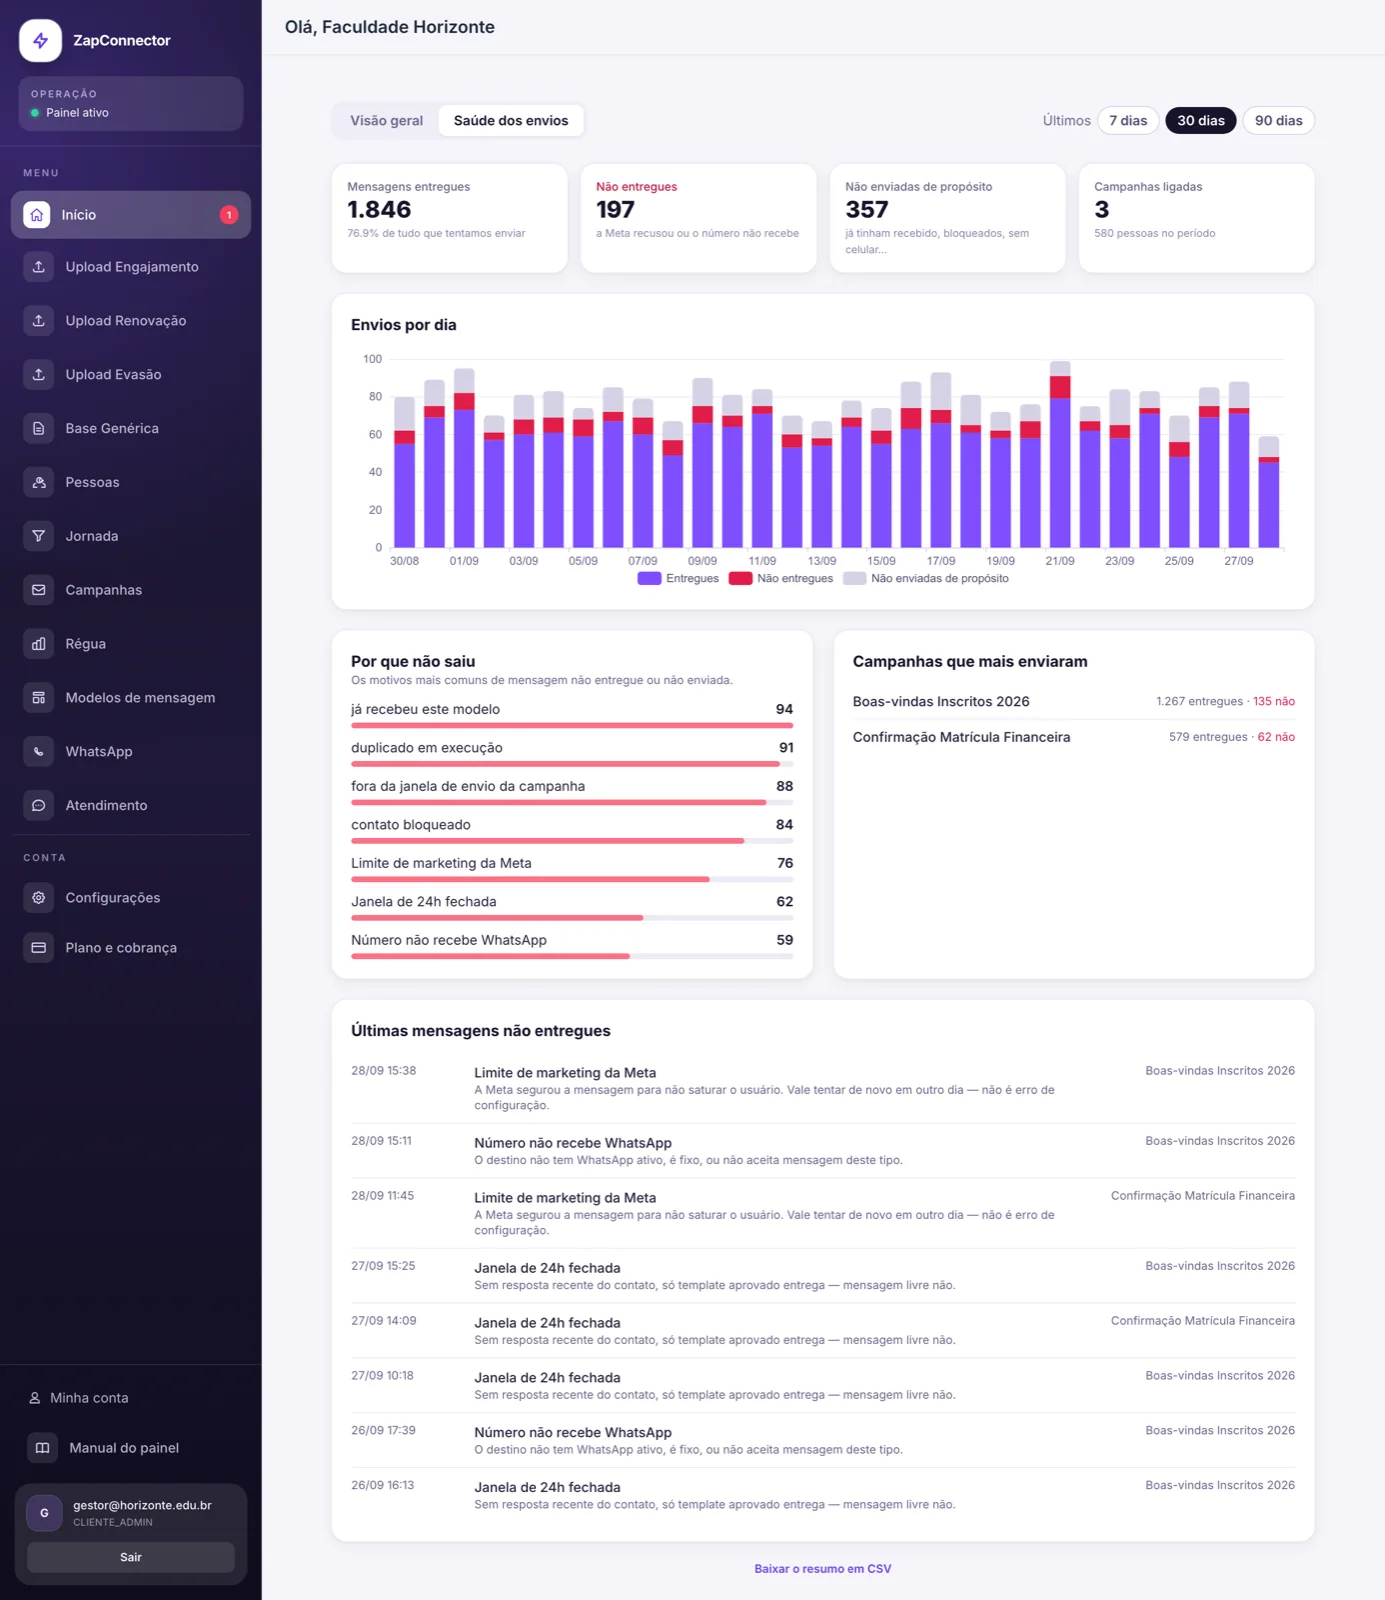
Task: Open the Campanhas envelope icon
Action: click(38, 590)
